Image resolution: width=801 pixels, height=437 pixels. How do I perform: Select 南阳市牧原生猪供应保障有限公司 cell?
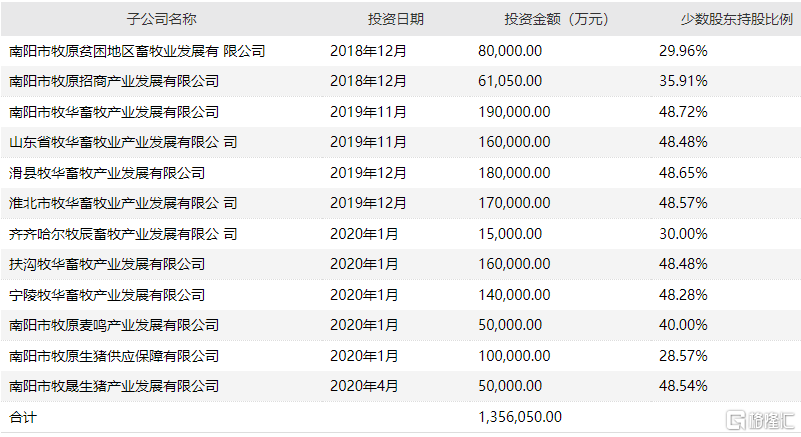(x=114, y=356)
